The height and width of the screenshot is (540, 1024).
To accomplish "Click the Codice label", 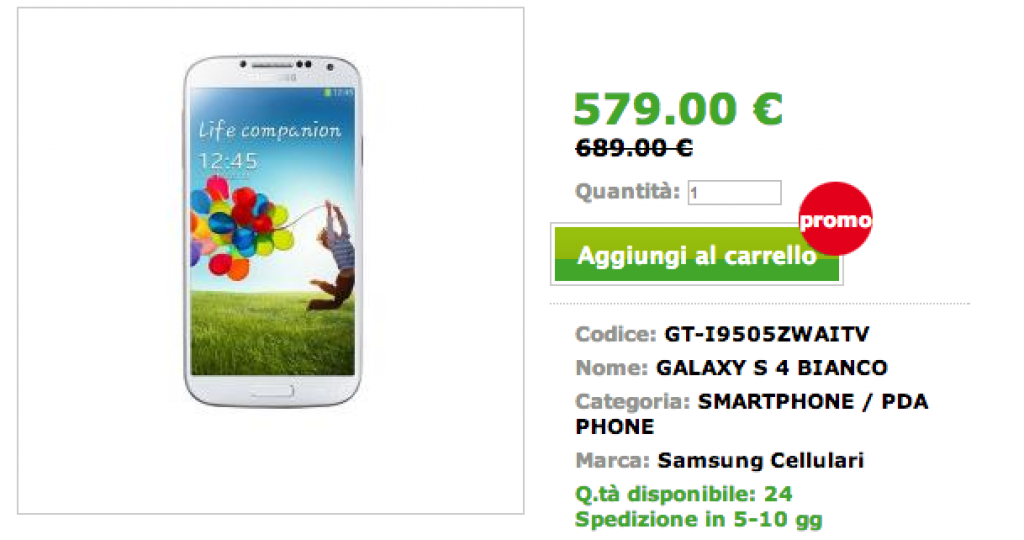I will 615,334.
